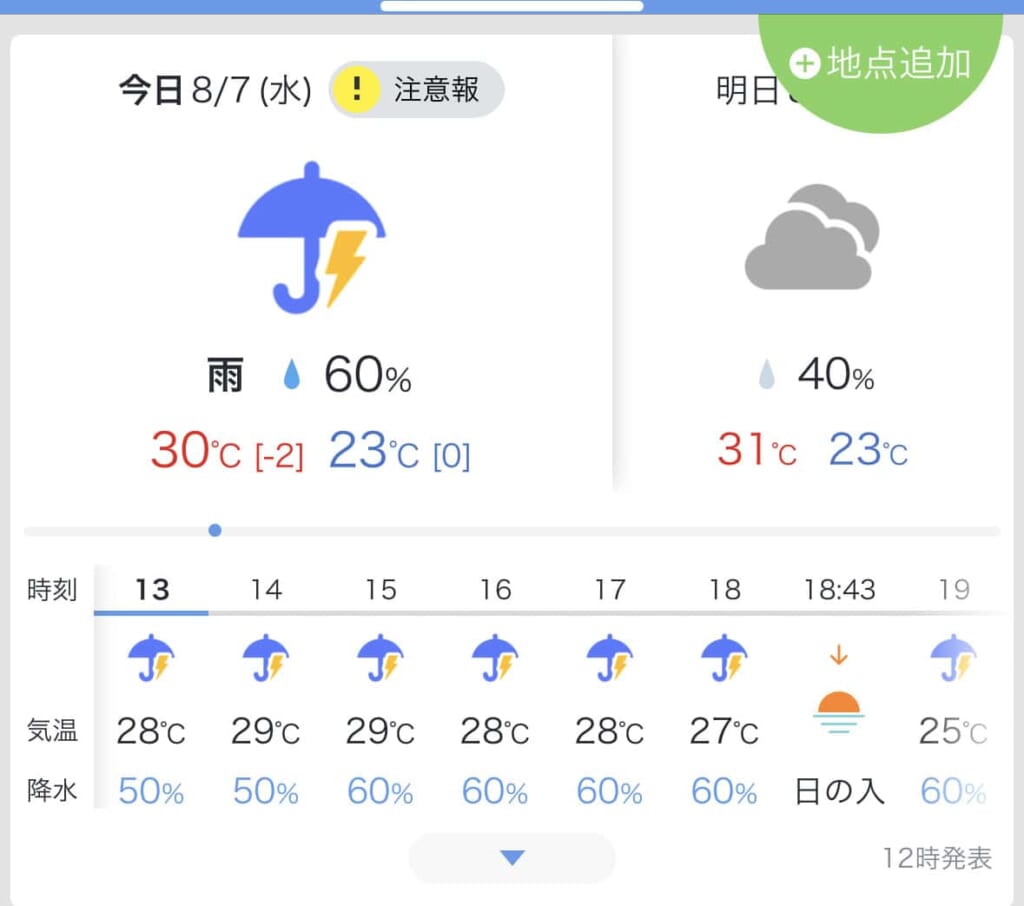Click the 12時発表 announcement text

click(x=940, y=858)
